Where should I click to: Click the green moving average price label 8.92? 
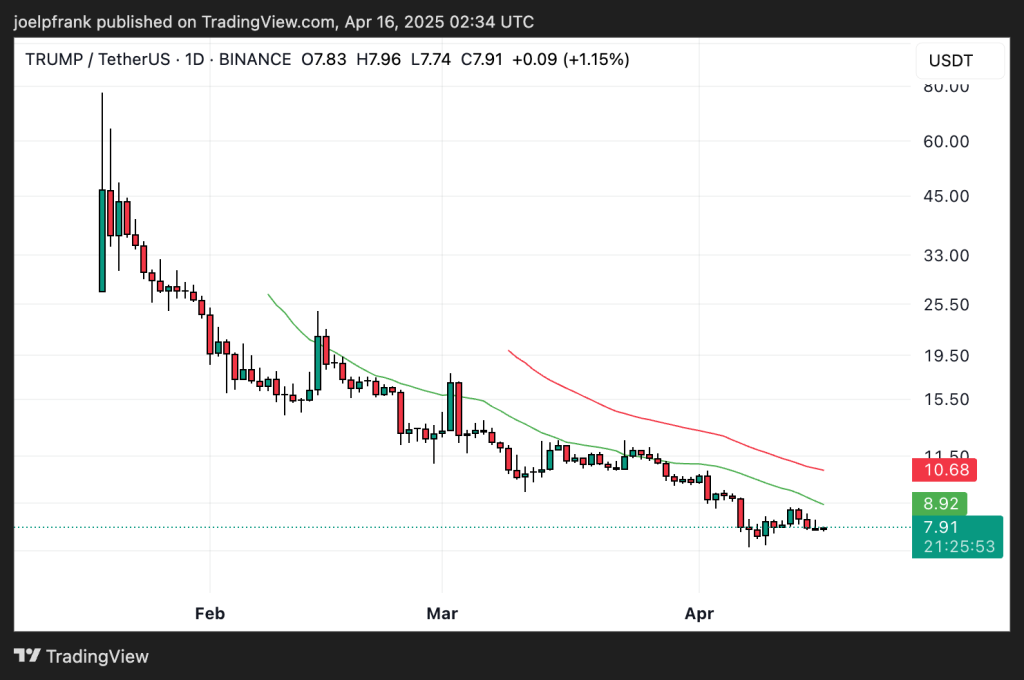(x=940, y=504)
